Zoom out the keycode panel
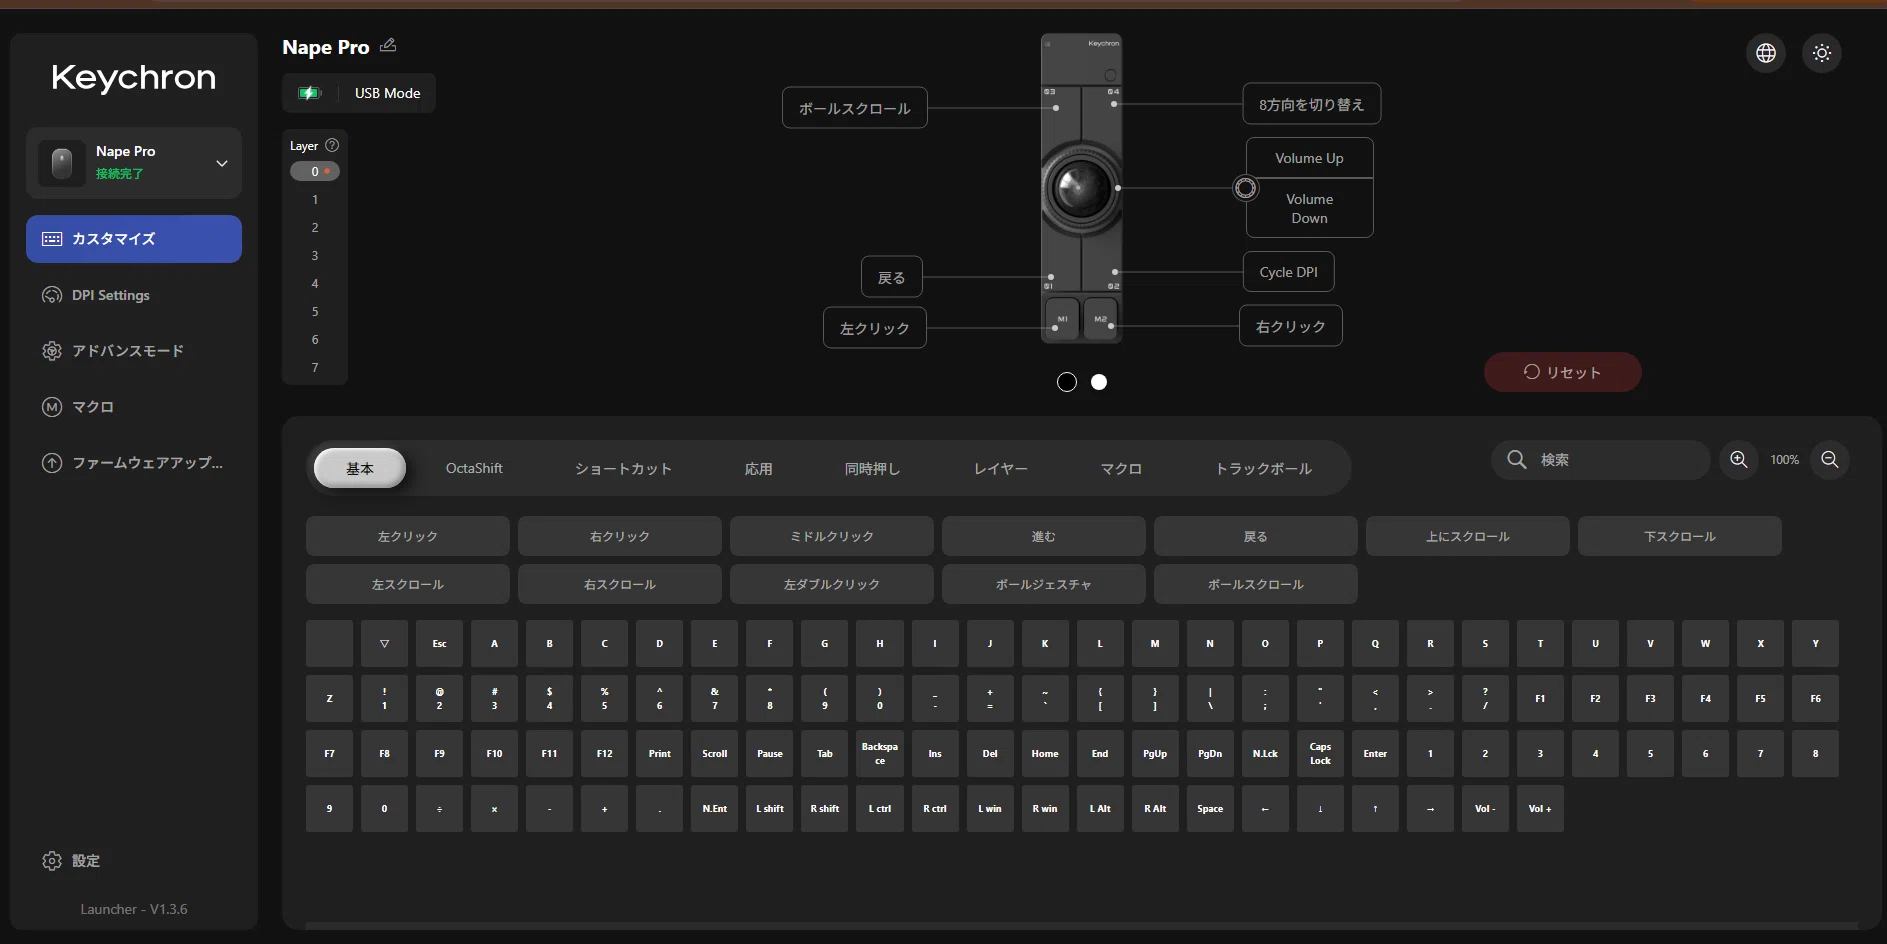The width and height of the screenshot is (1887, 944). click(1830, 459)
